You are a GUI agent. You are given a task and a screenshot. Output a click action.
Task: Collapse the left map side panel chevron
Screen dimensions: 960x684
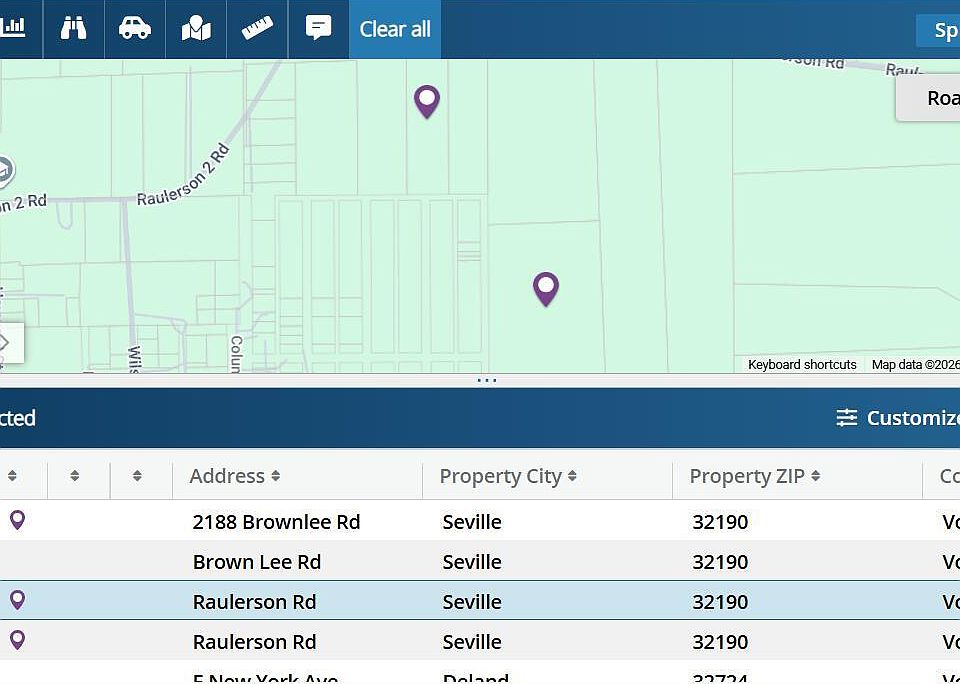pos(5,341)
